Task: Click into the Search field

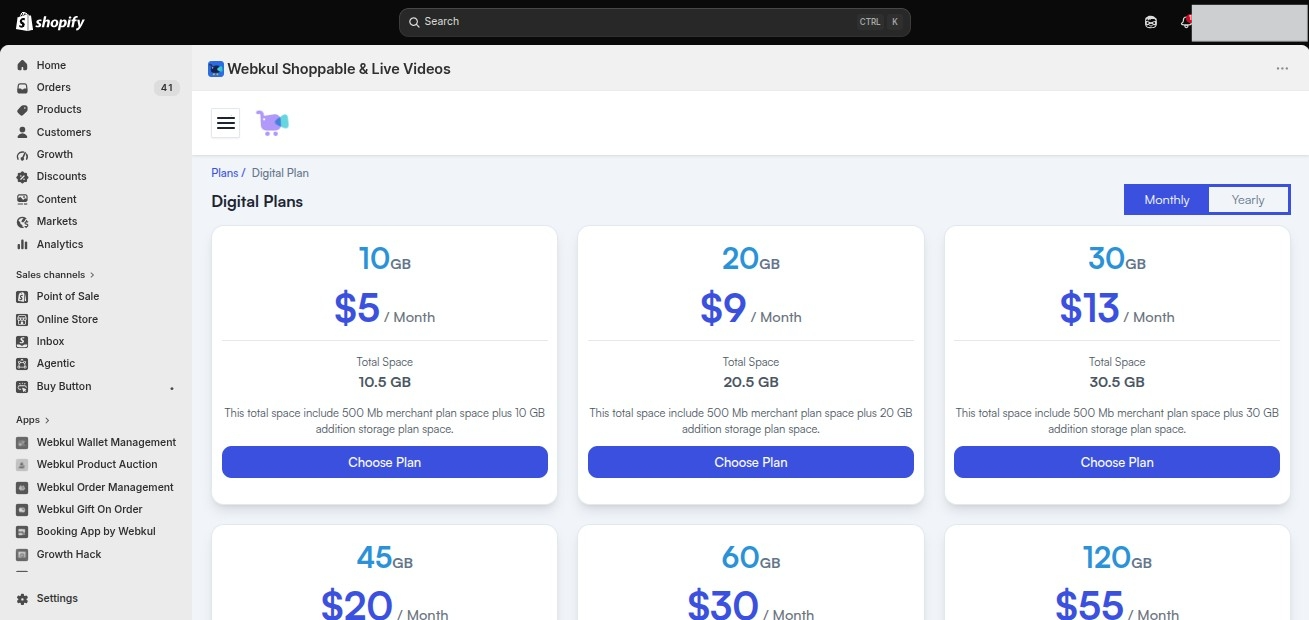Action: coord(654,22)
